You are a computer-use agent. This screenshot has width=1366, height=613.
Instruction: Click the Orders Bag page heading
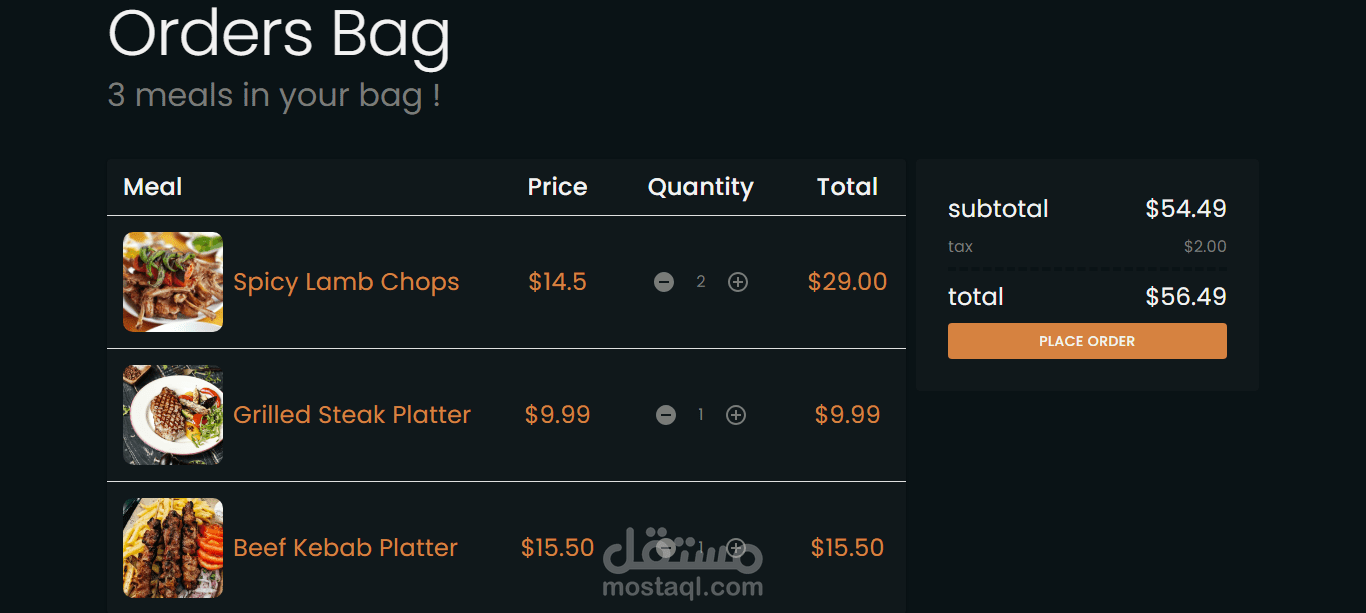tap(279, 36)
